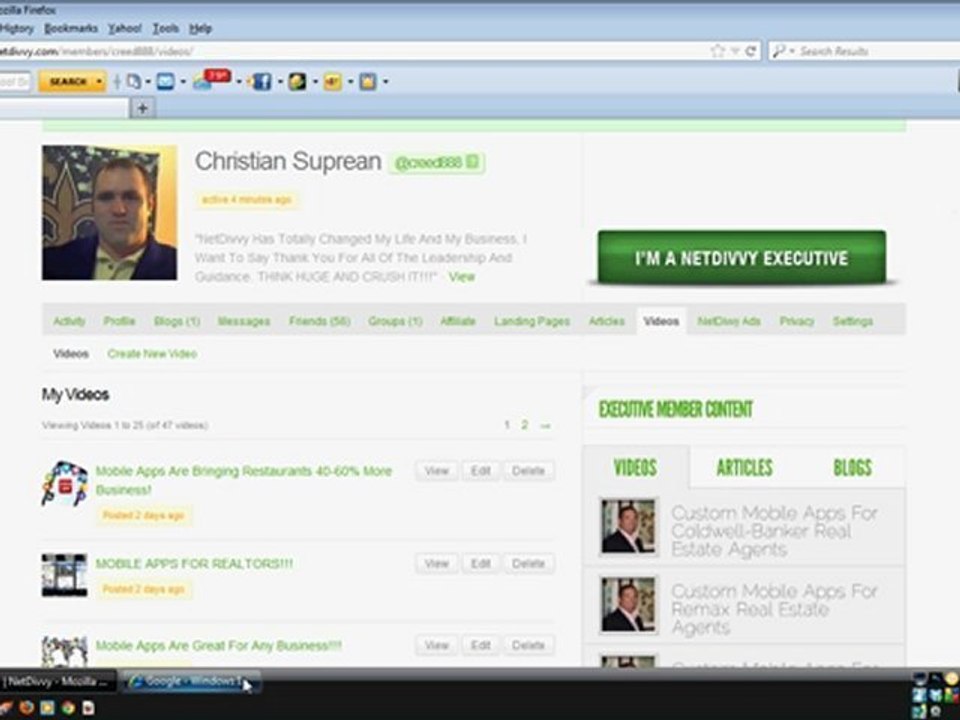The height and width of the screenshot is (720, 960).
Task: Click the MOBILE APPS FOR REALTORS thumbnail
Action: point(64,575)
